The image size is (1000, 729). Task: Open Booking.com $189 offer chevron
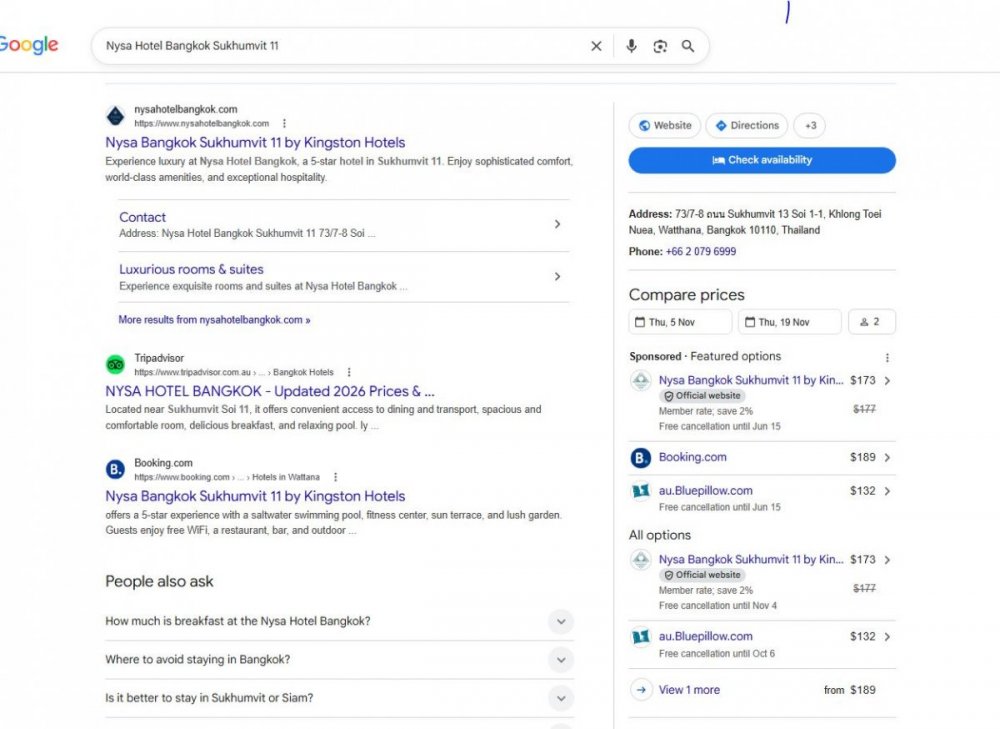coord(887,457)
